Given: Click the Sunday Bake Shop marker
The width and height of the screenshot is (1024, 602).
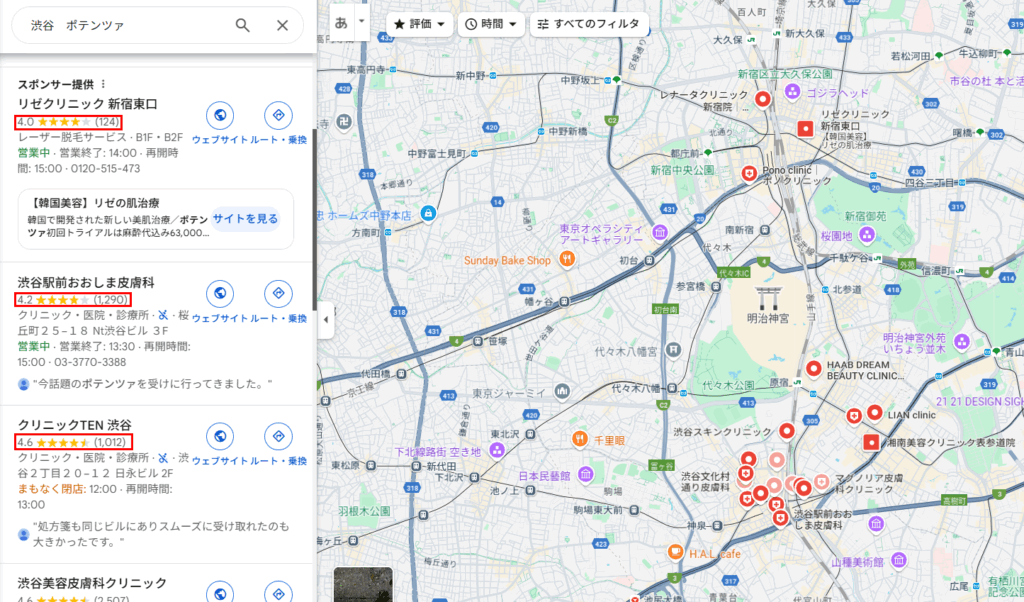Looking at the screenshot, I should [x=567, y=260].
